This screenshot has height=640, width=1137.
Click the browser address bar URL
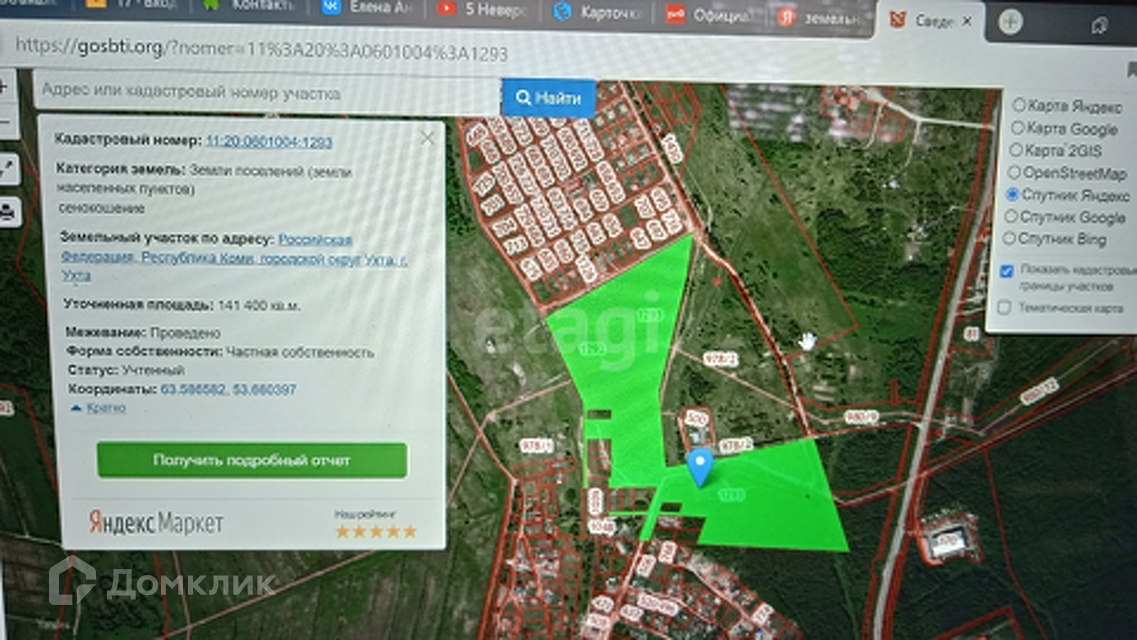pos(261,49)
